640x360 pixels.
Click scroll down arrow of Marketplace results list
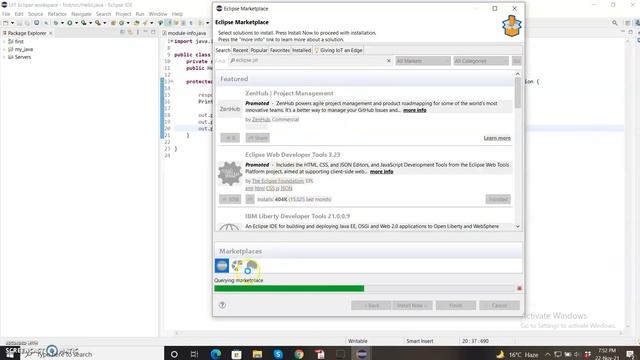pyautogui.click(x=518, y=226)
